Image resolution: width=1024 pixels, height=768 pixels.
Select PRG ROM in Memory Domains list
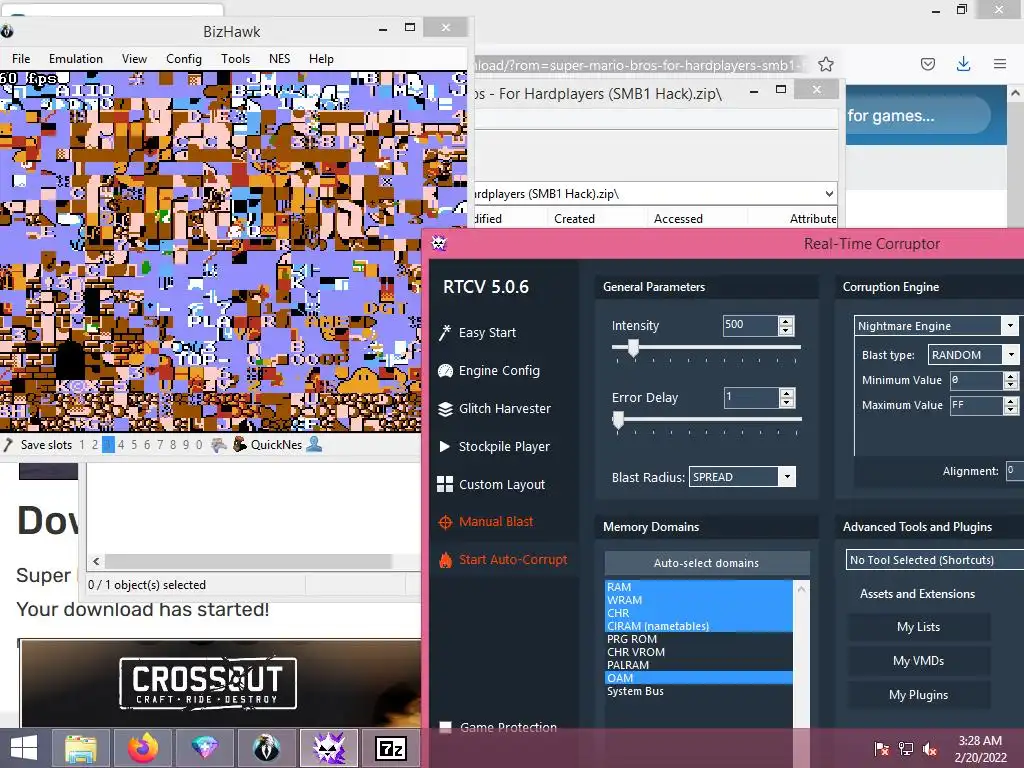click(699, 639)
